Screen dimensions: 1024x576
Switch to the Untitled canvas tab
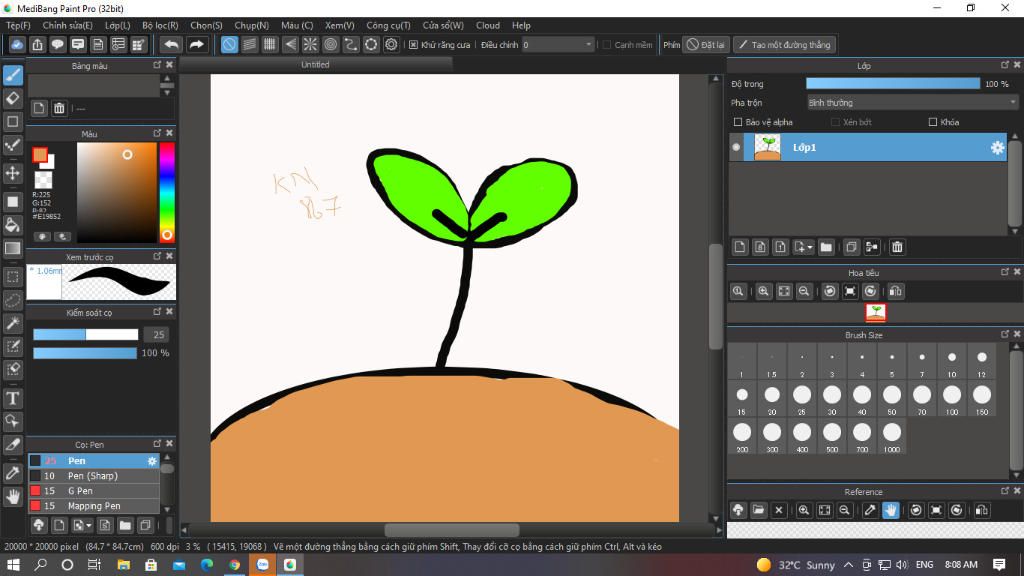click(x=315, y=65)
